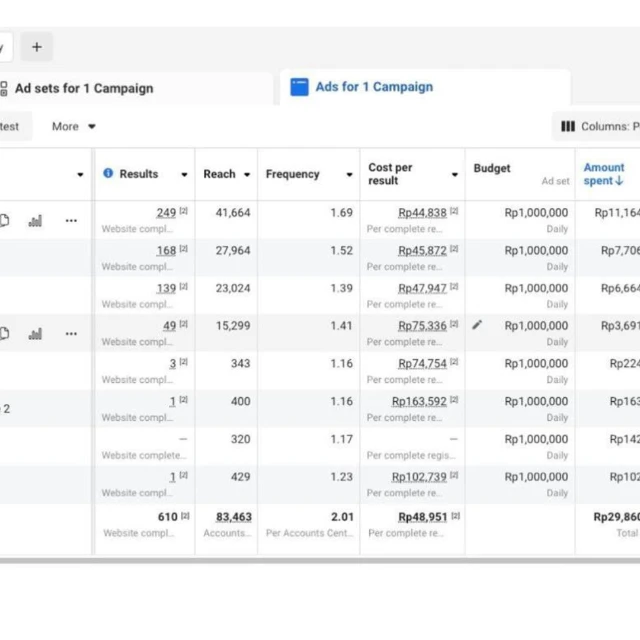640x640 pixels.
Task: Click the Results column info icon
Action: pyautogui.click(x=108, y=174)
